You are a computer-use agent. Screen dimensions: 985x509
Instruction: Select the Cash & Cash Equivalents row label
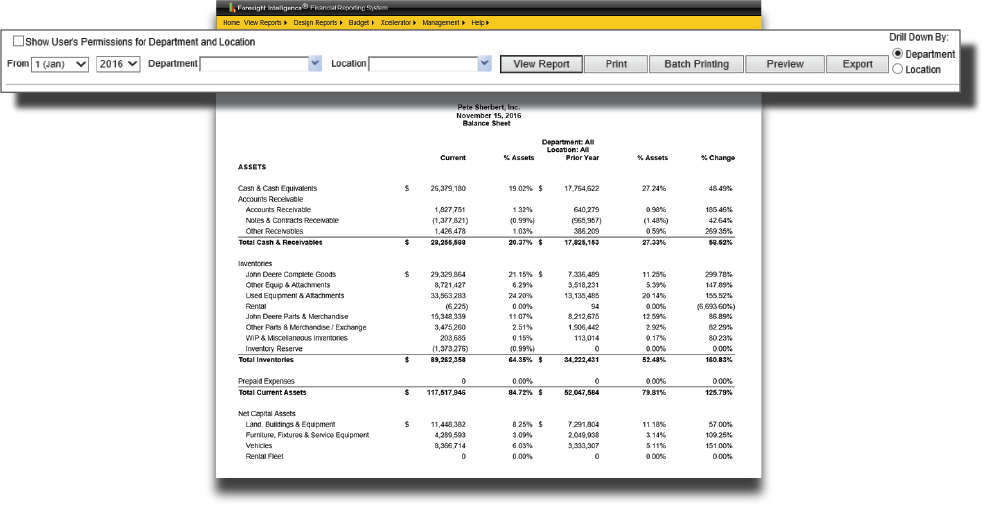[277, 189]
